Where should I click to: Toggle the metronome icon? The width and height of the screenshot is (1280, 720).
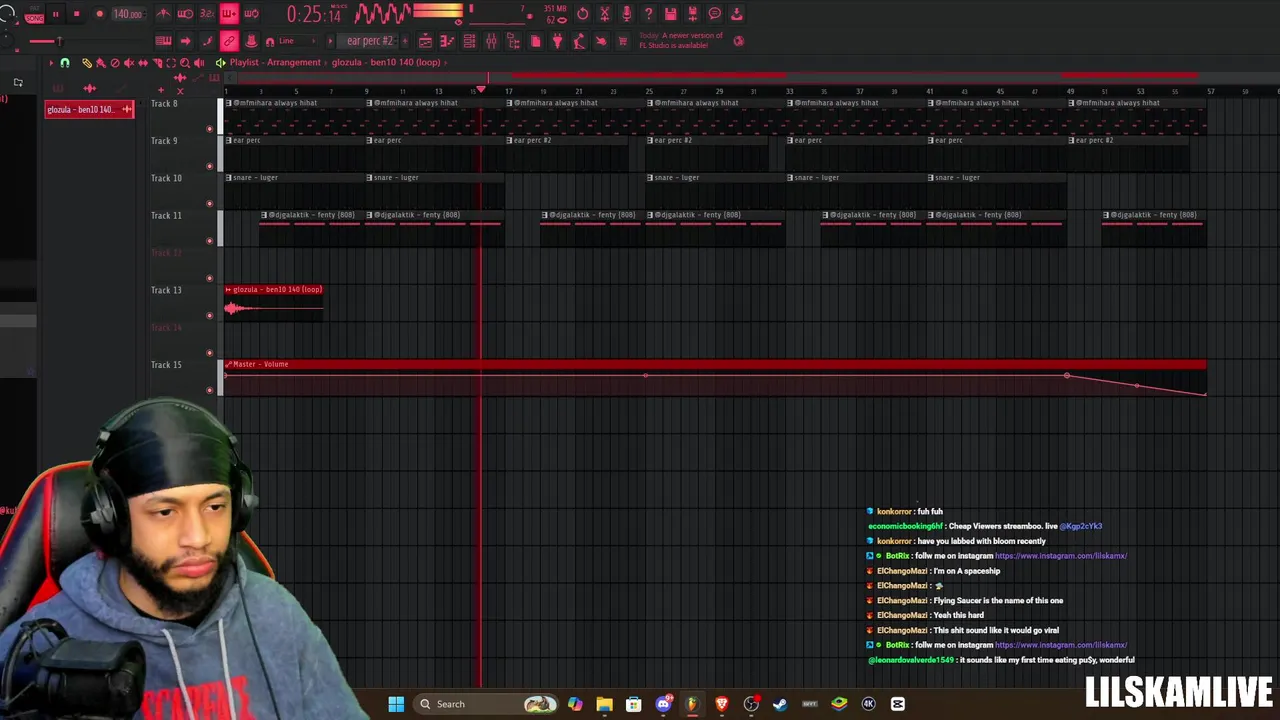tap(164, 13)
